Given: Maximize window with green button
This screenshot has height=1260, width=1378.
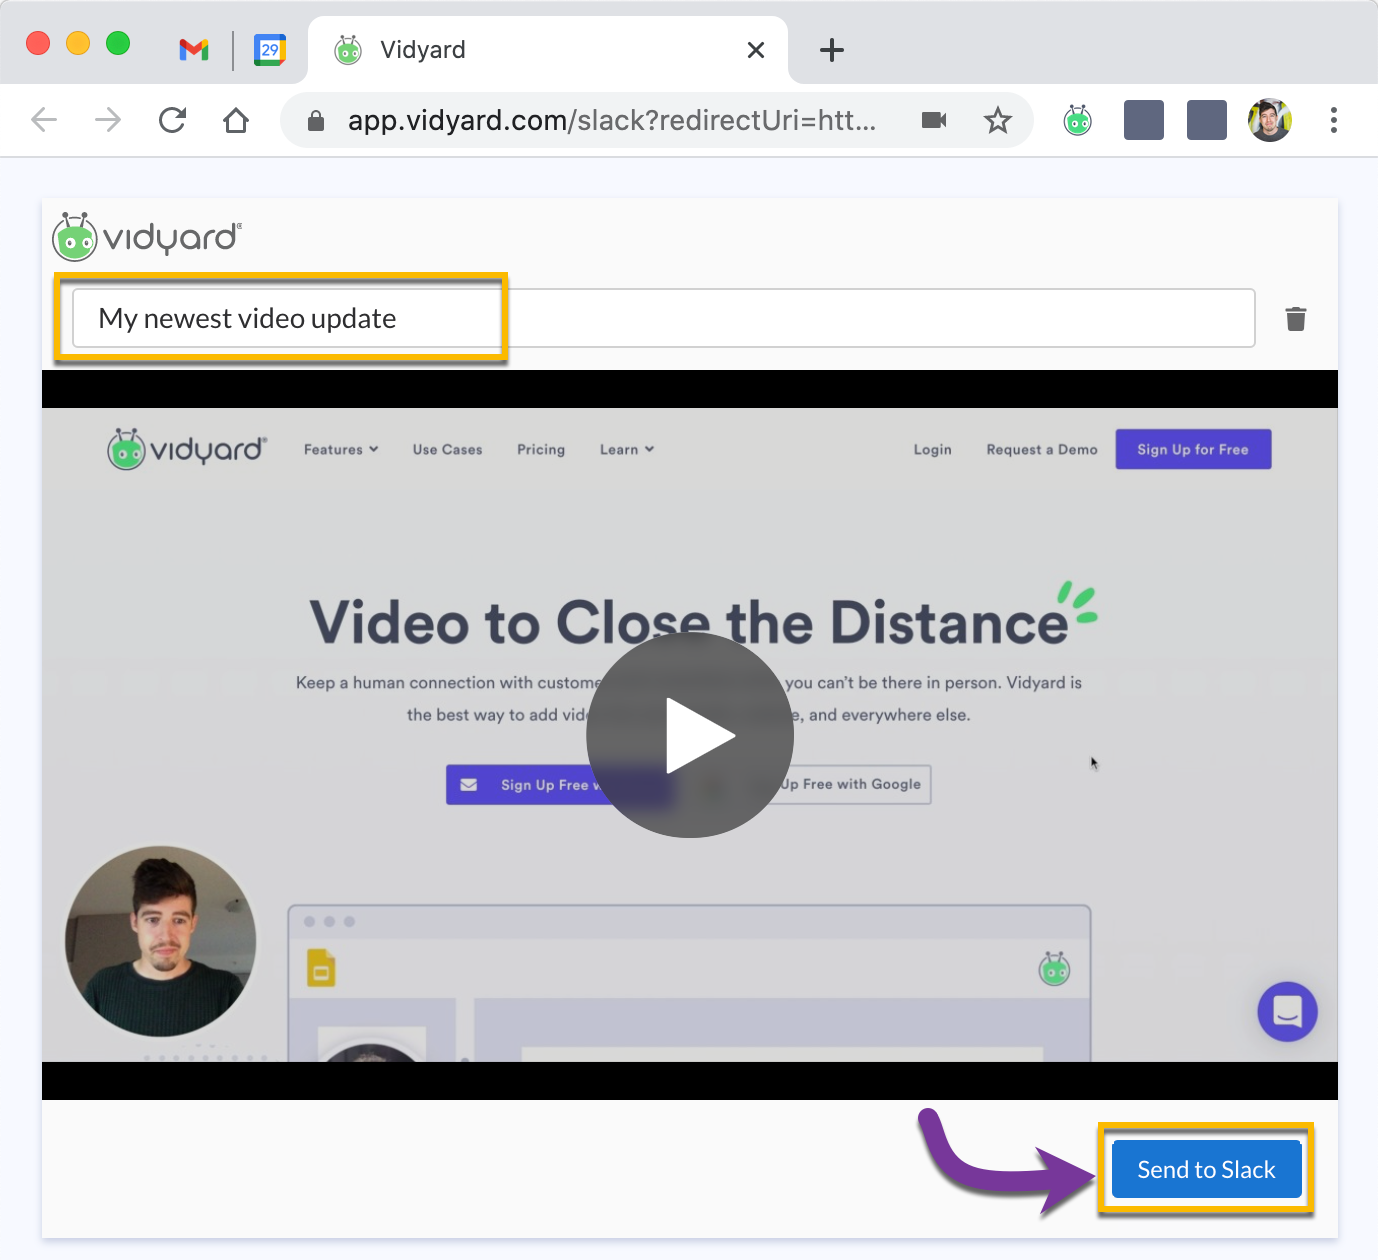Looking at the screenshot, I should tap(118, 43).
